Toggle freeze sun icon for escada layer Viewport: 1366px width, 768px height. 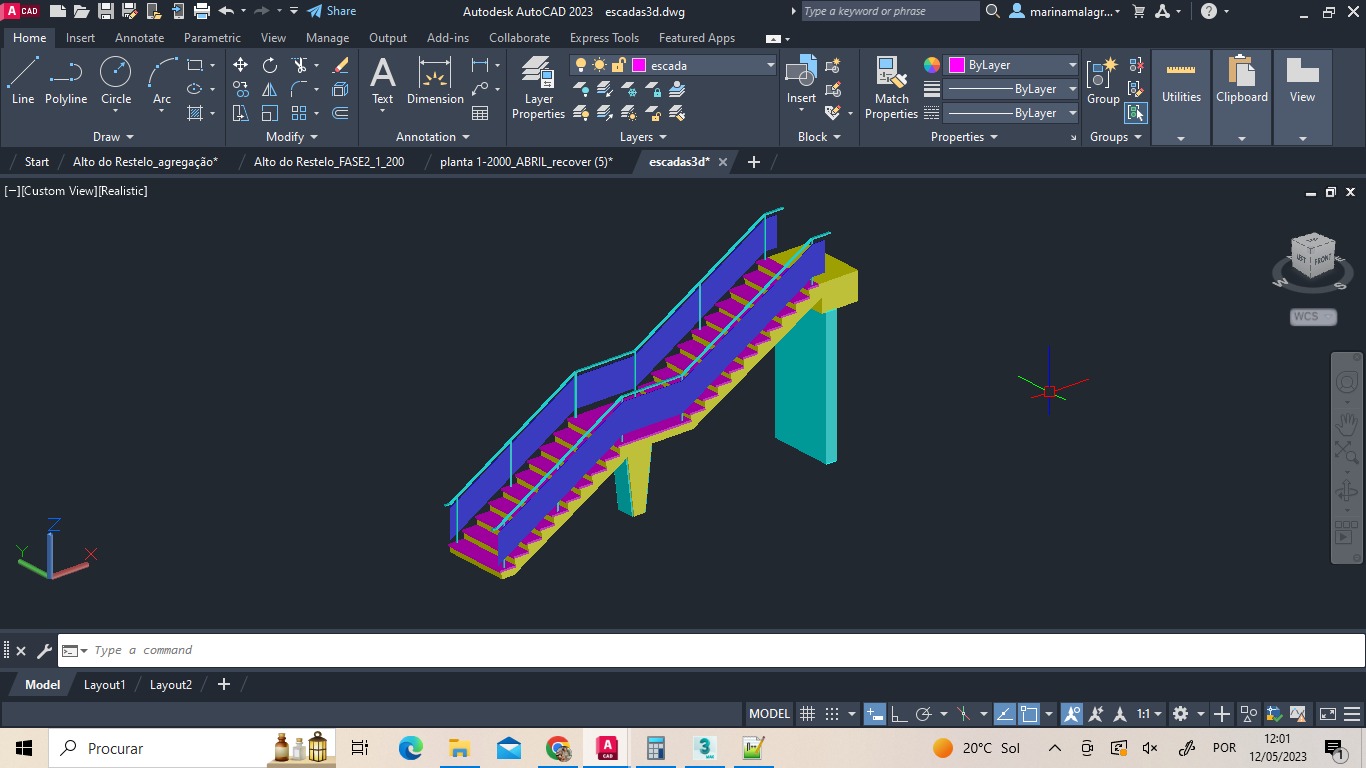click(x=599, y=65)
